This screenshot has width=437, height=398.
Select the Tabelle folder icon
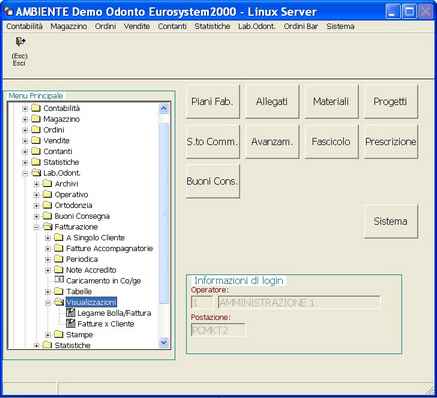pos(59,291)
